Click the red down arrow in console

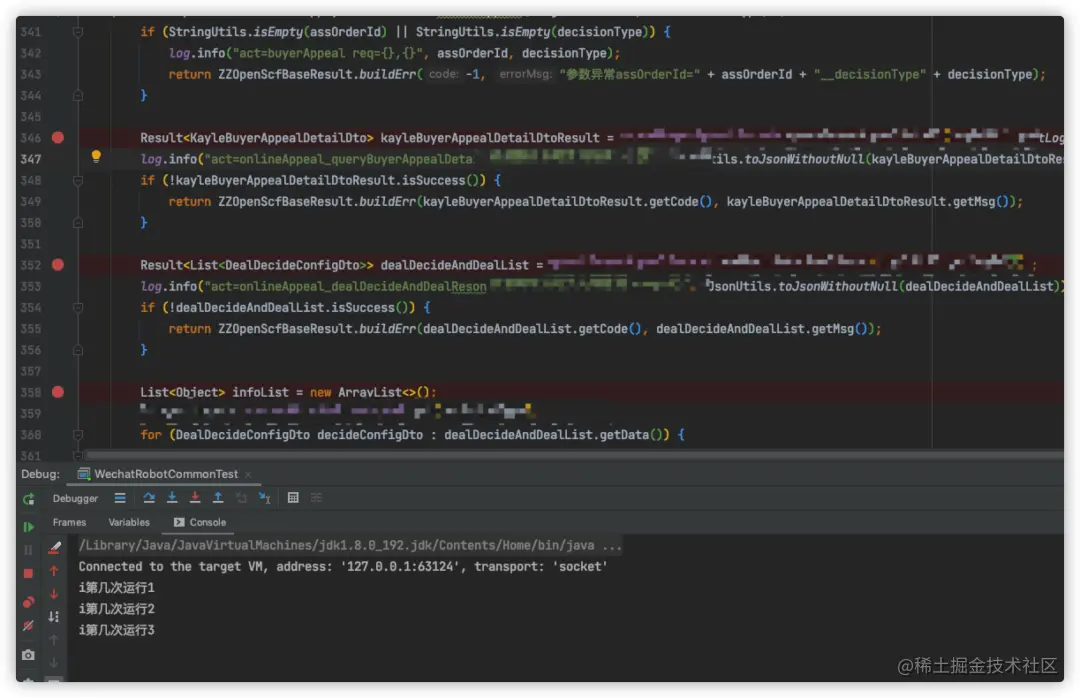[54, 593]
